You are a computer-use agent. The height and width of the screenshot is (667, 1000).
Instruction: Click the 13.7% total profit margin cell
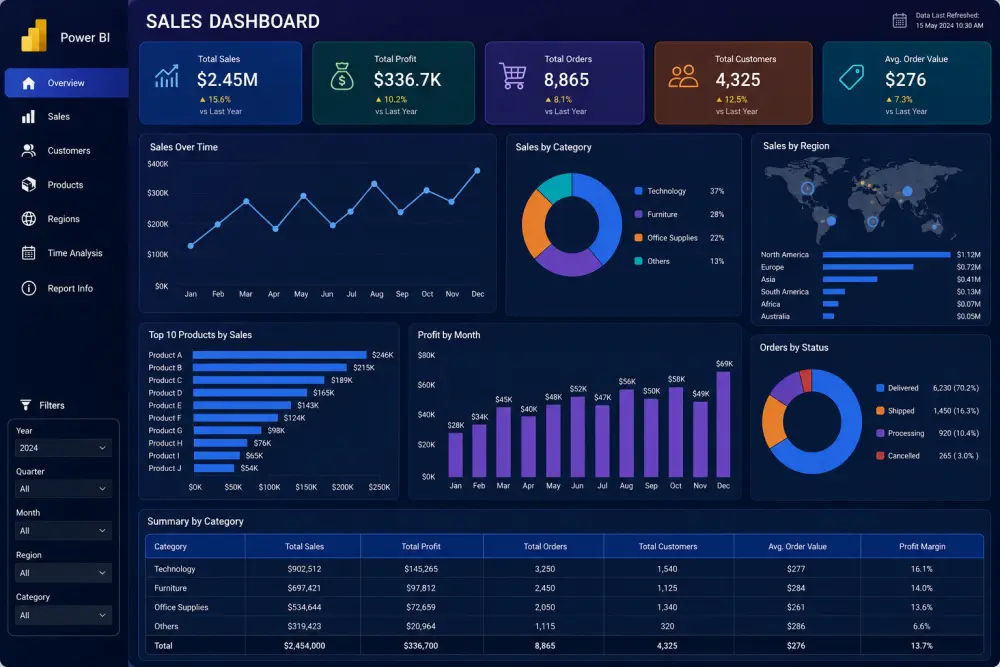922,645
